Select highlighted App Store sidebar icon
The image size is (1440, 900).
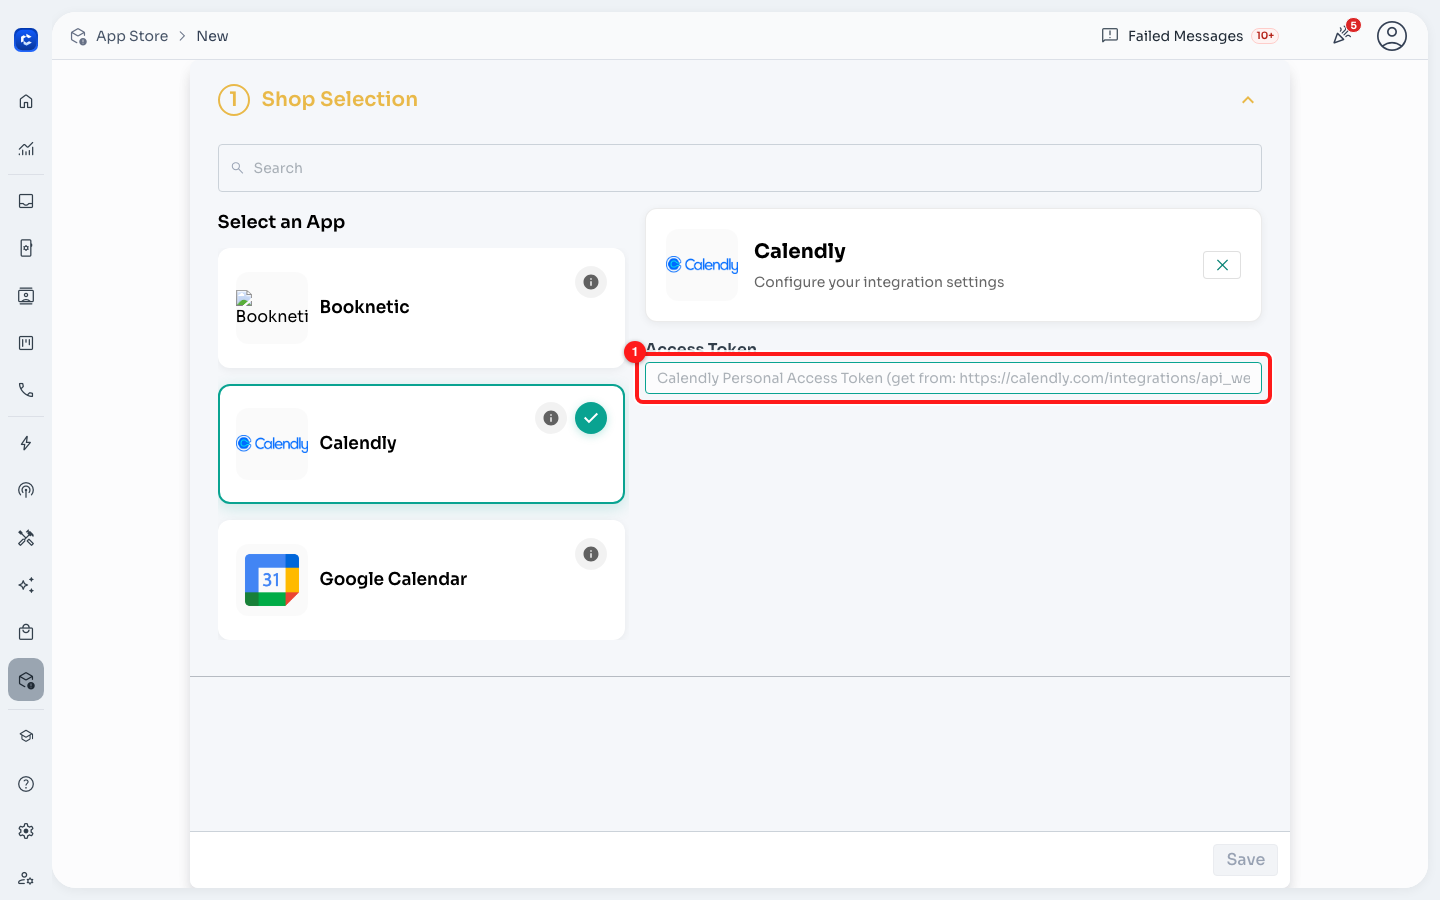click(x=26, y=680)
